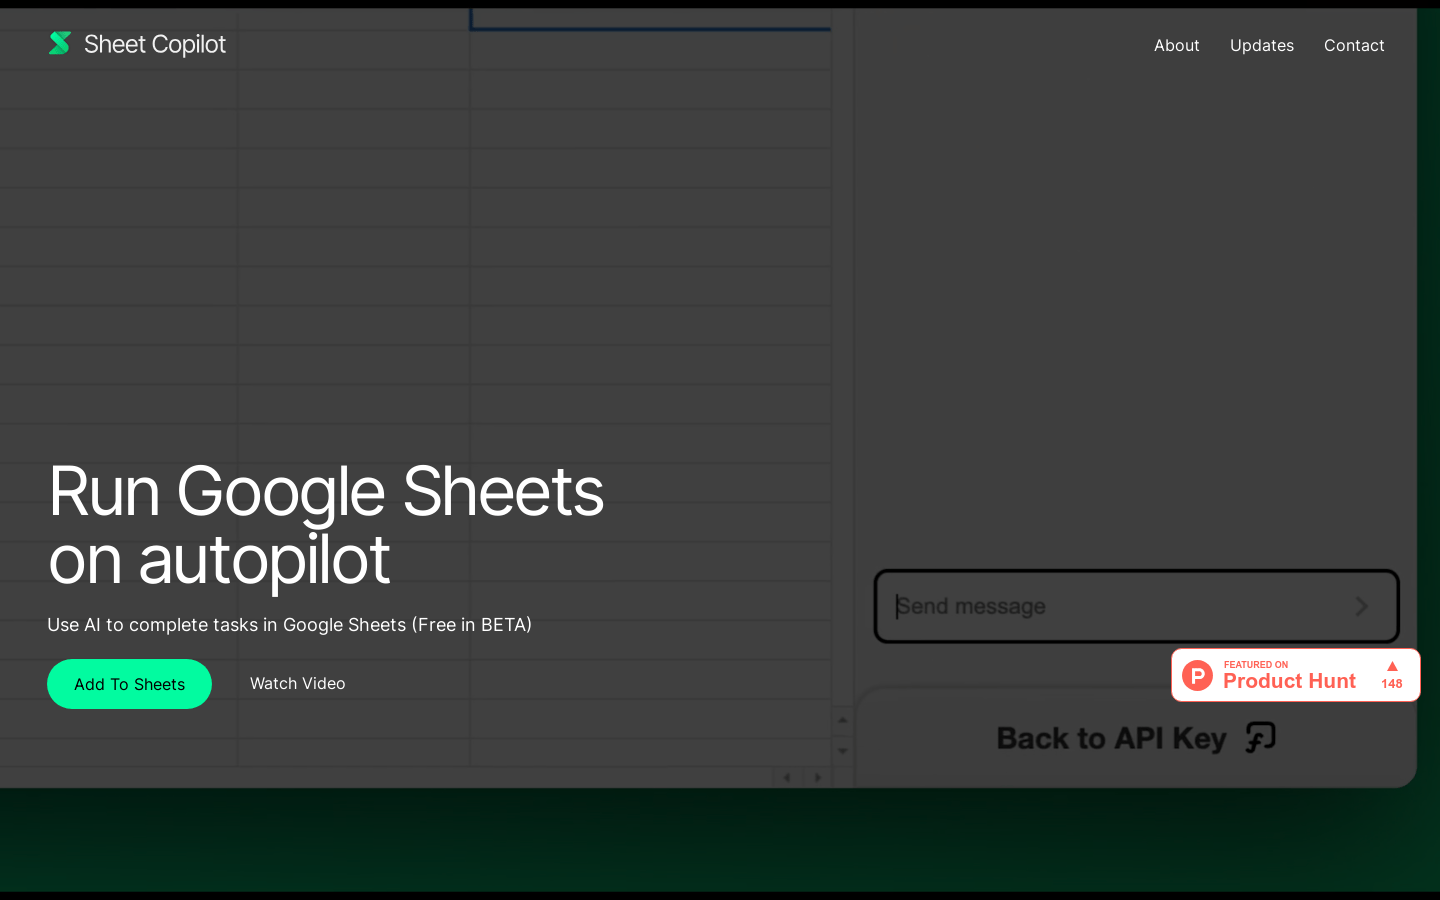Click the key icon beside "Back to API Key"
Viewport: 1440px width, 900px height.
click(1261, 737)
